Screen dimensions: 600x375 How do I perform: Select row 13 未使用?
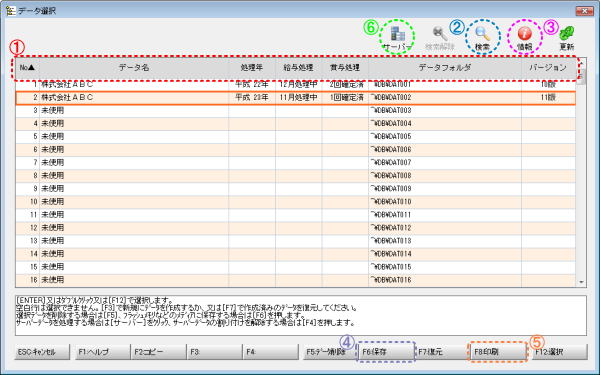(x=295, y=241)
